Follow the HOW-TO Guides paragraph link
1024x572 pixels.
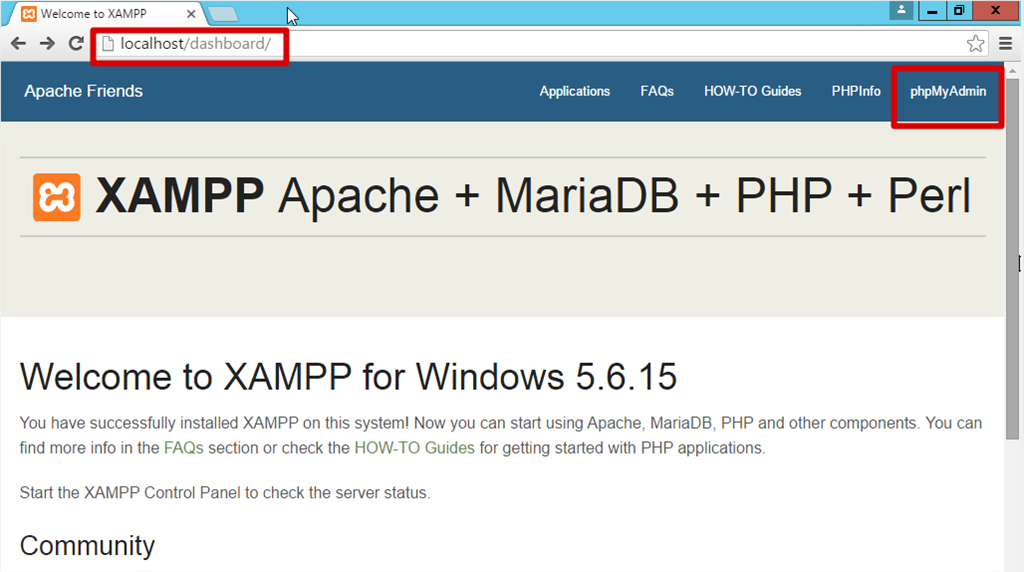point(414,448)
